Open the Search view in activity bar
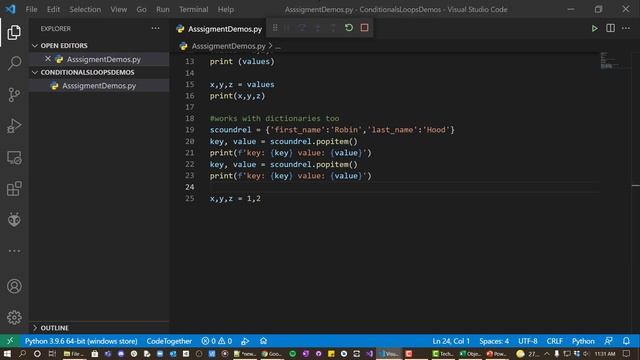The width and height of the screenshot is (640, 360). coord(14,63)
